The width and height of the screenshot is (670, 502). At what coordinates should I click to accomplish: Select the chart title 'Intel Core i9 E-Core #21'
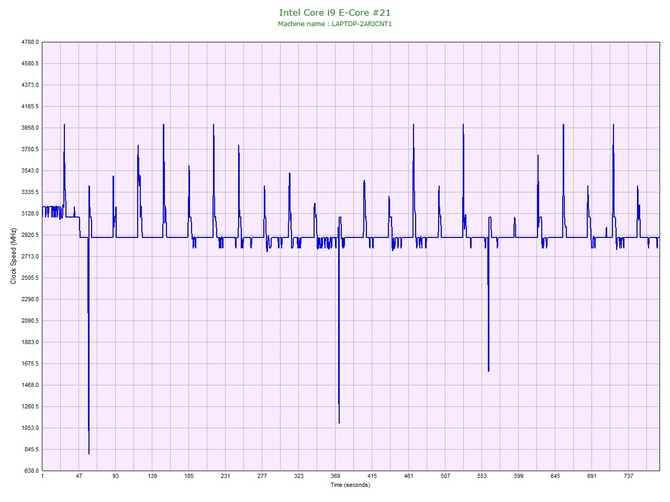[x=335, y=13]
